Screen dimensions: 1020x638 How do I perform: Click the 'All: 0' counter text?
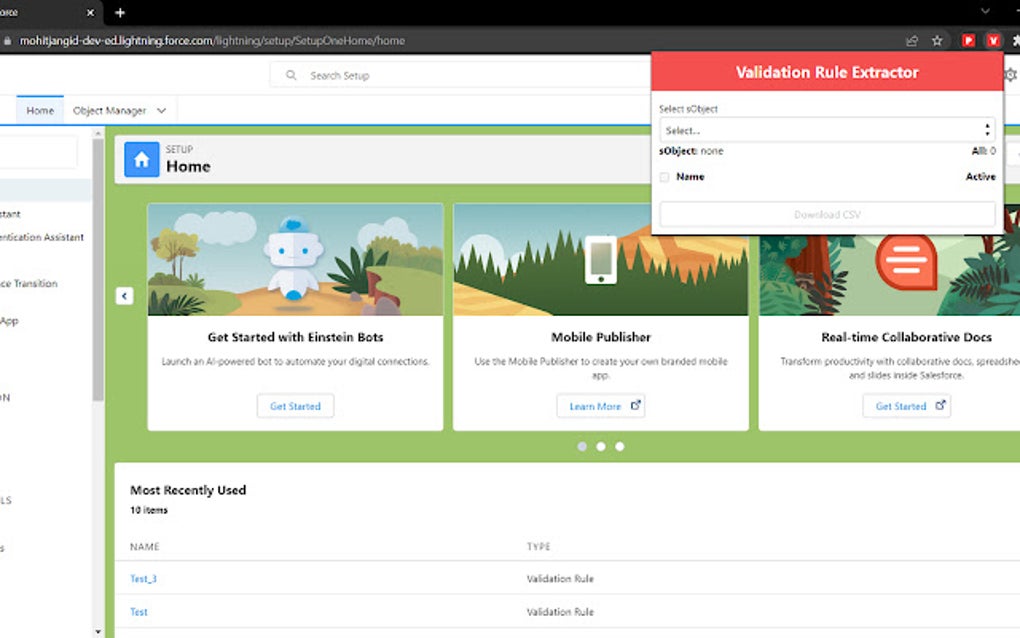click(984, 151)
